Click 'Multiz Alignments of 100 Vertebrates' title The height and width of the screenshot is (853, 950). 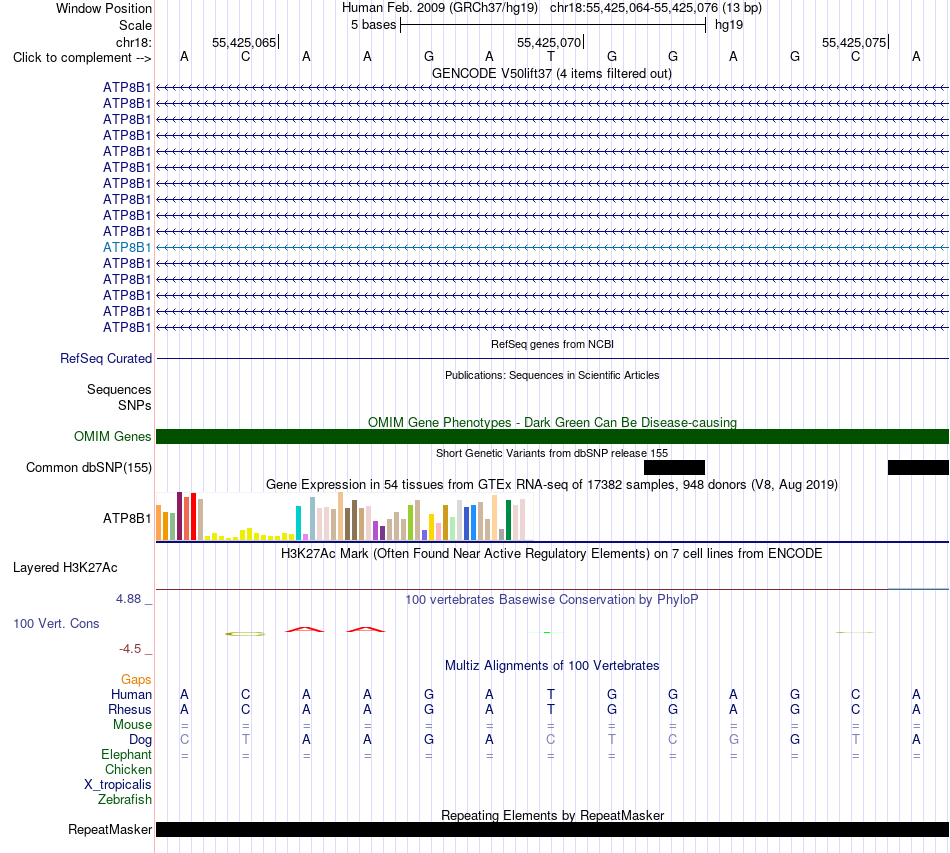[x=552, y=665]
